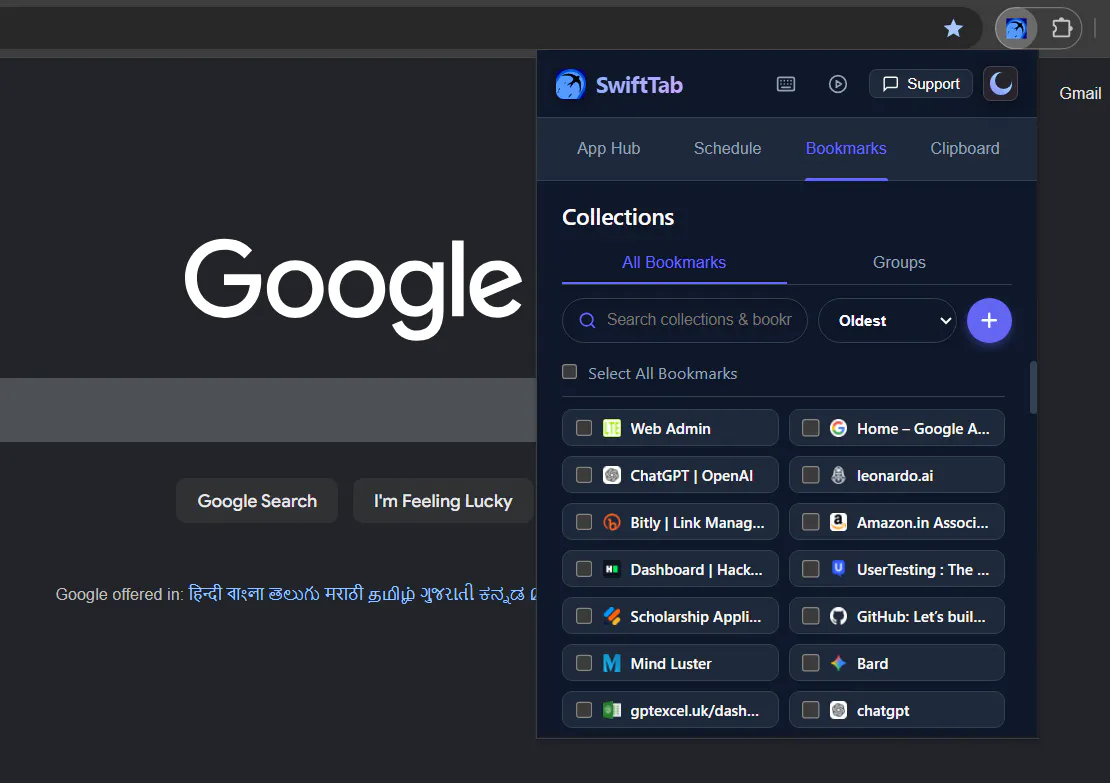
Task: Check the Home – Google A... checkbox
Action: coord(810,428)
